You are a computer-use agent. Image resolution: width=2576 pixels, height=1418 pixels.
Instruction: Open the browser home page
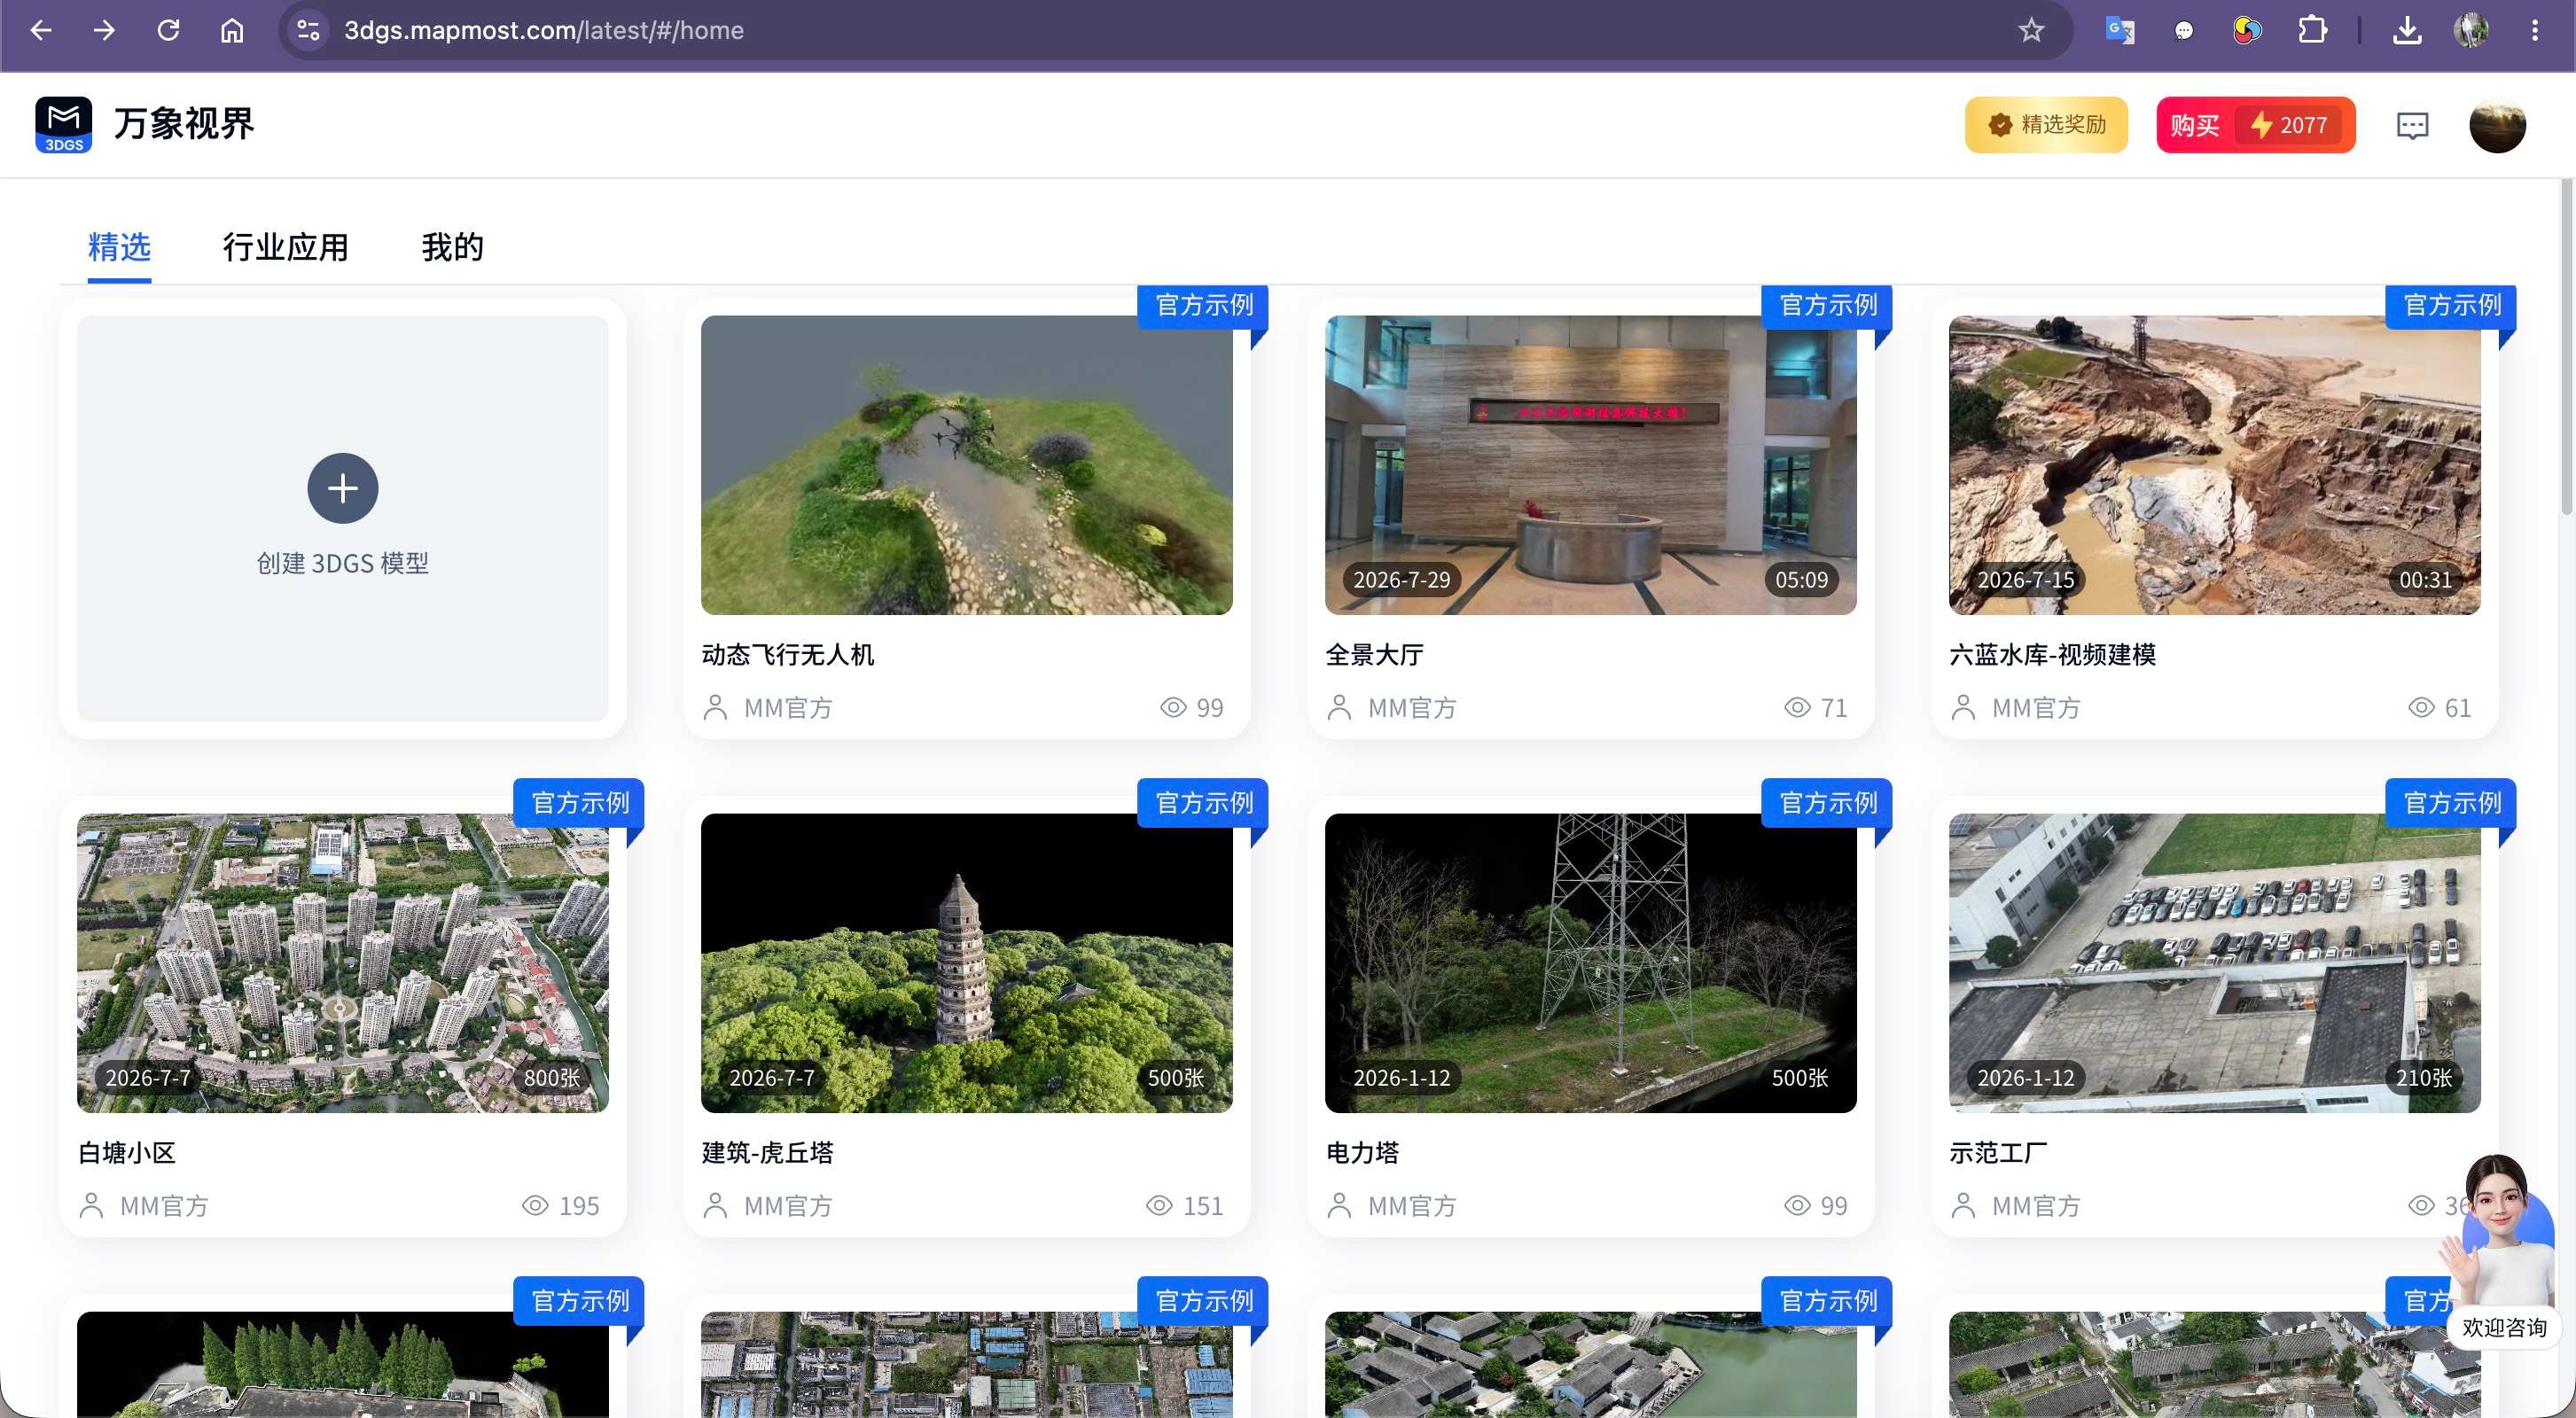click(x=232, y=30)
